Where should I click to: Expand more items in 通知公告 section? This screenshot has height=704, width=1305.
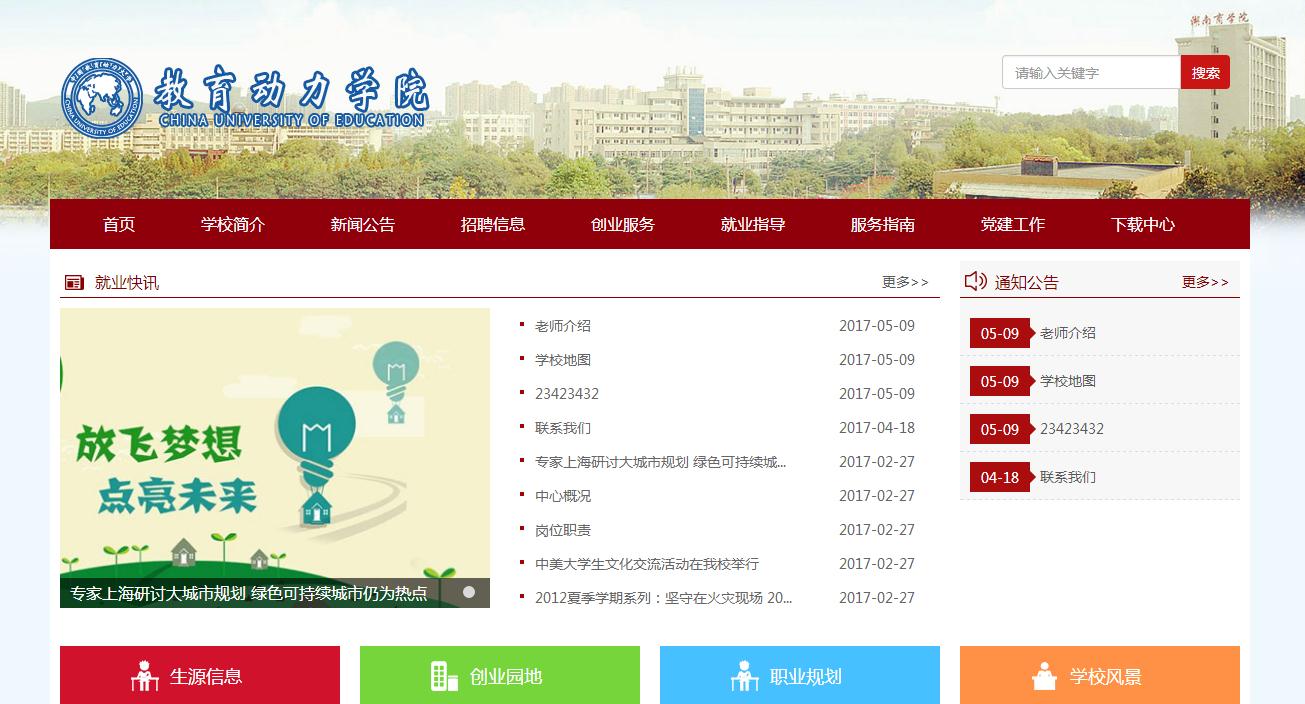coord(1204,283)
